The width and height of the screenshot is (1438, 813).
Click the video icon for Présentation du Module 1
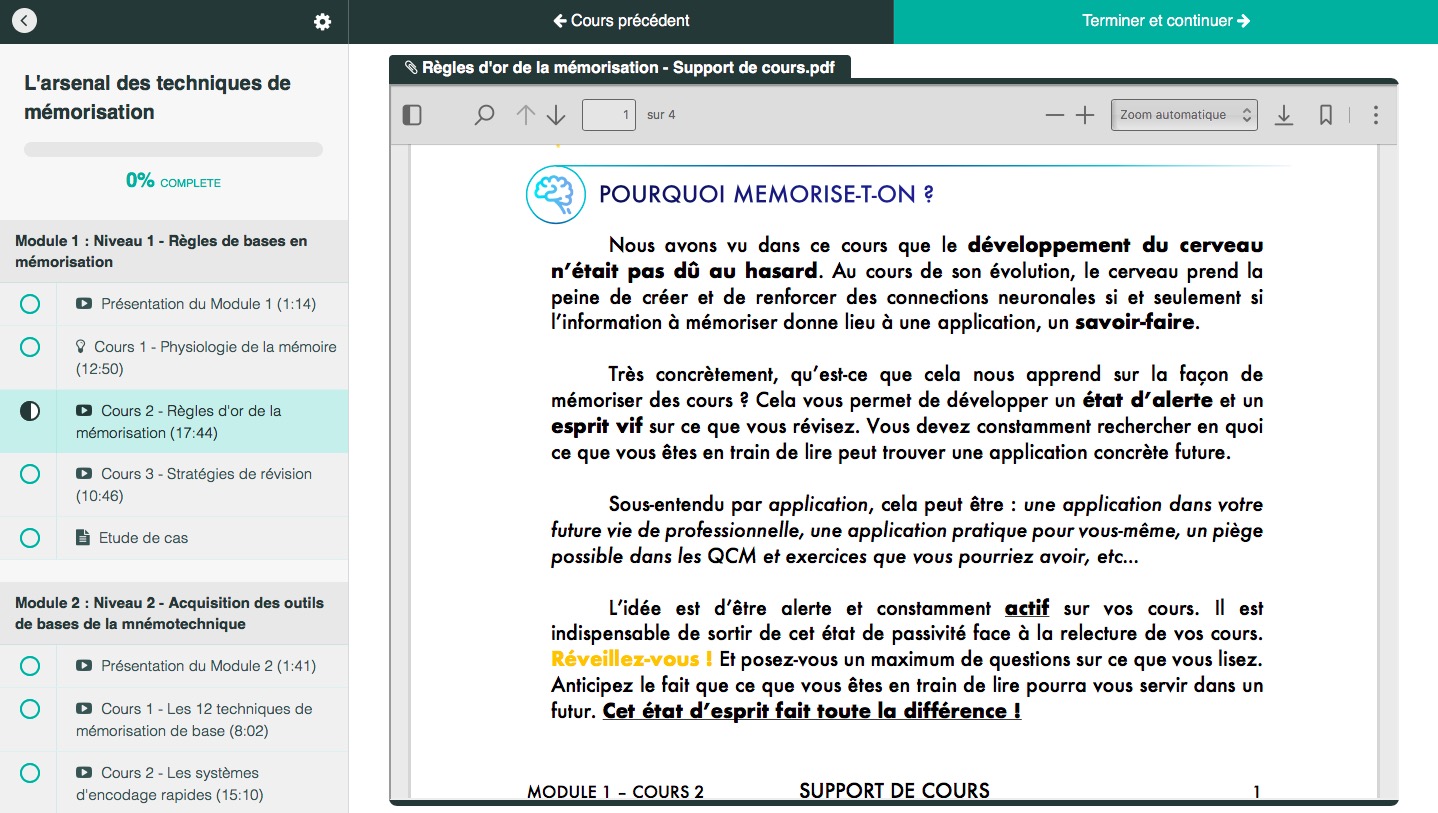pos(84,304)
